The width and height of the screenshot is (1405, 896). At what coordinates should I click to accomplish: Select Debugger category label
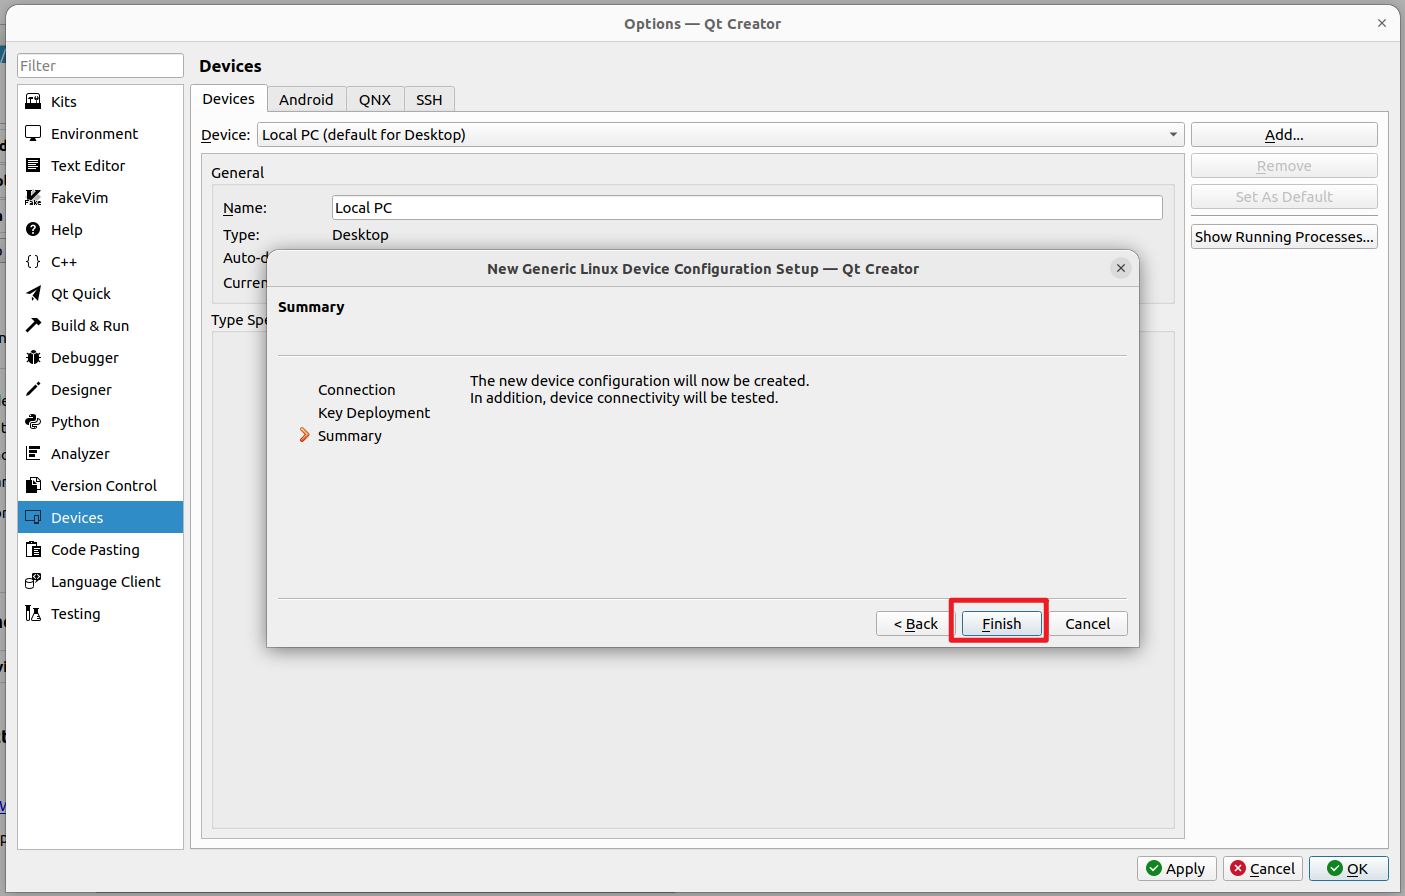coord(85,358)
